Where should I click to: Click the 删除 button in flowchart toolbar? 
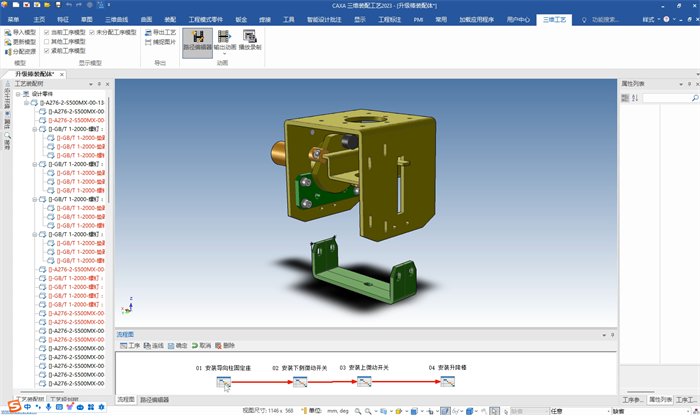point(225,345)
